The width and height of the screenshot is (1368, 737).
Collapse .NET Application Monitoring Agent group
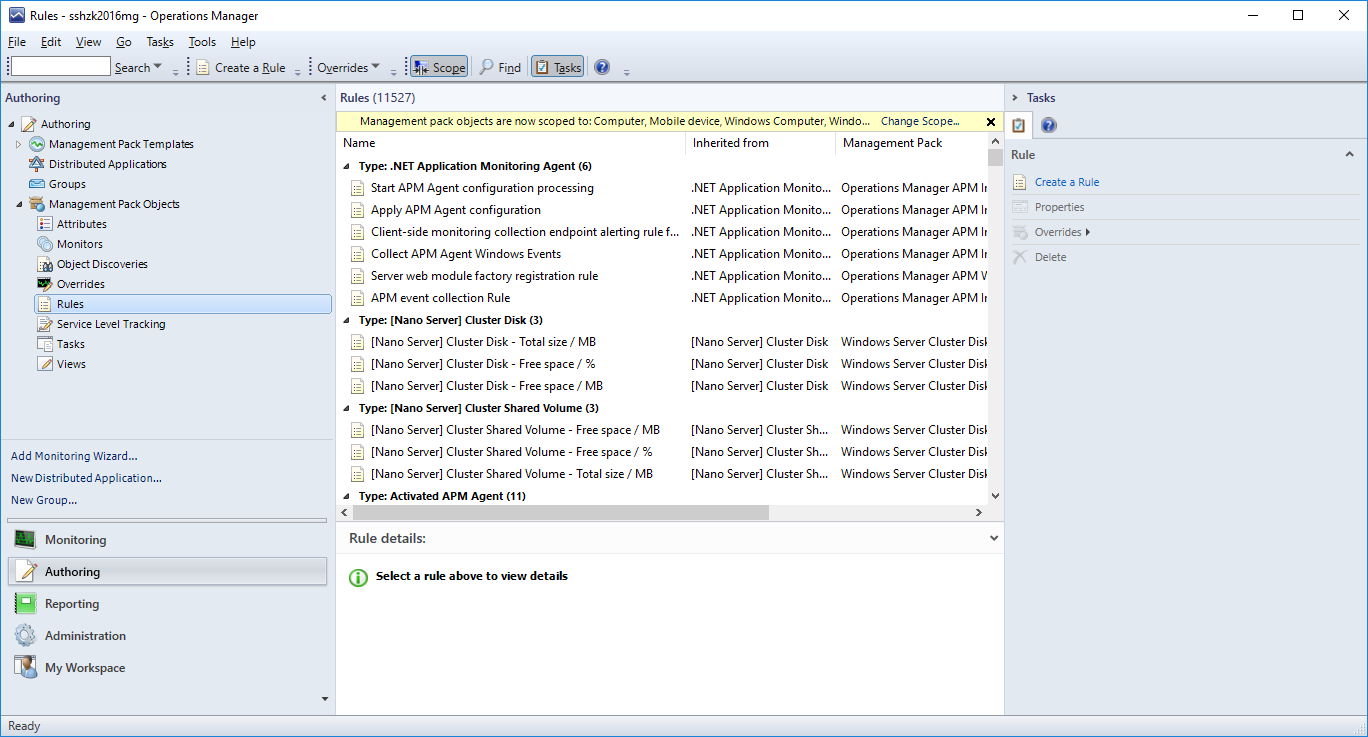point(347,166)
